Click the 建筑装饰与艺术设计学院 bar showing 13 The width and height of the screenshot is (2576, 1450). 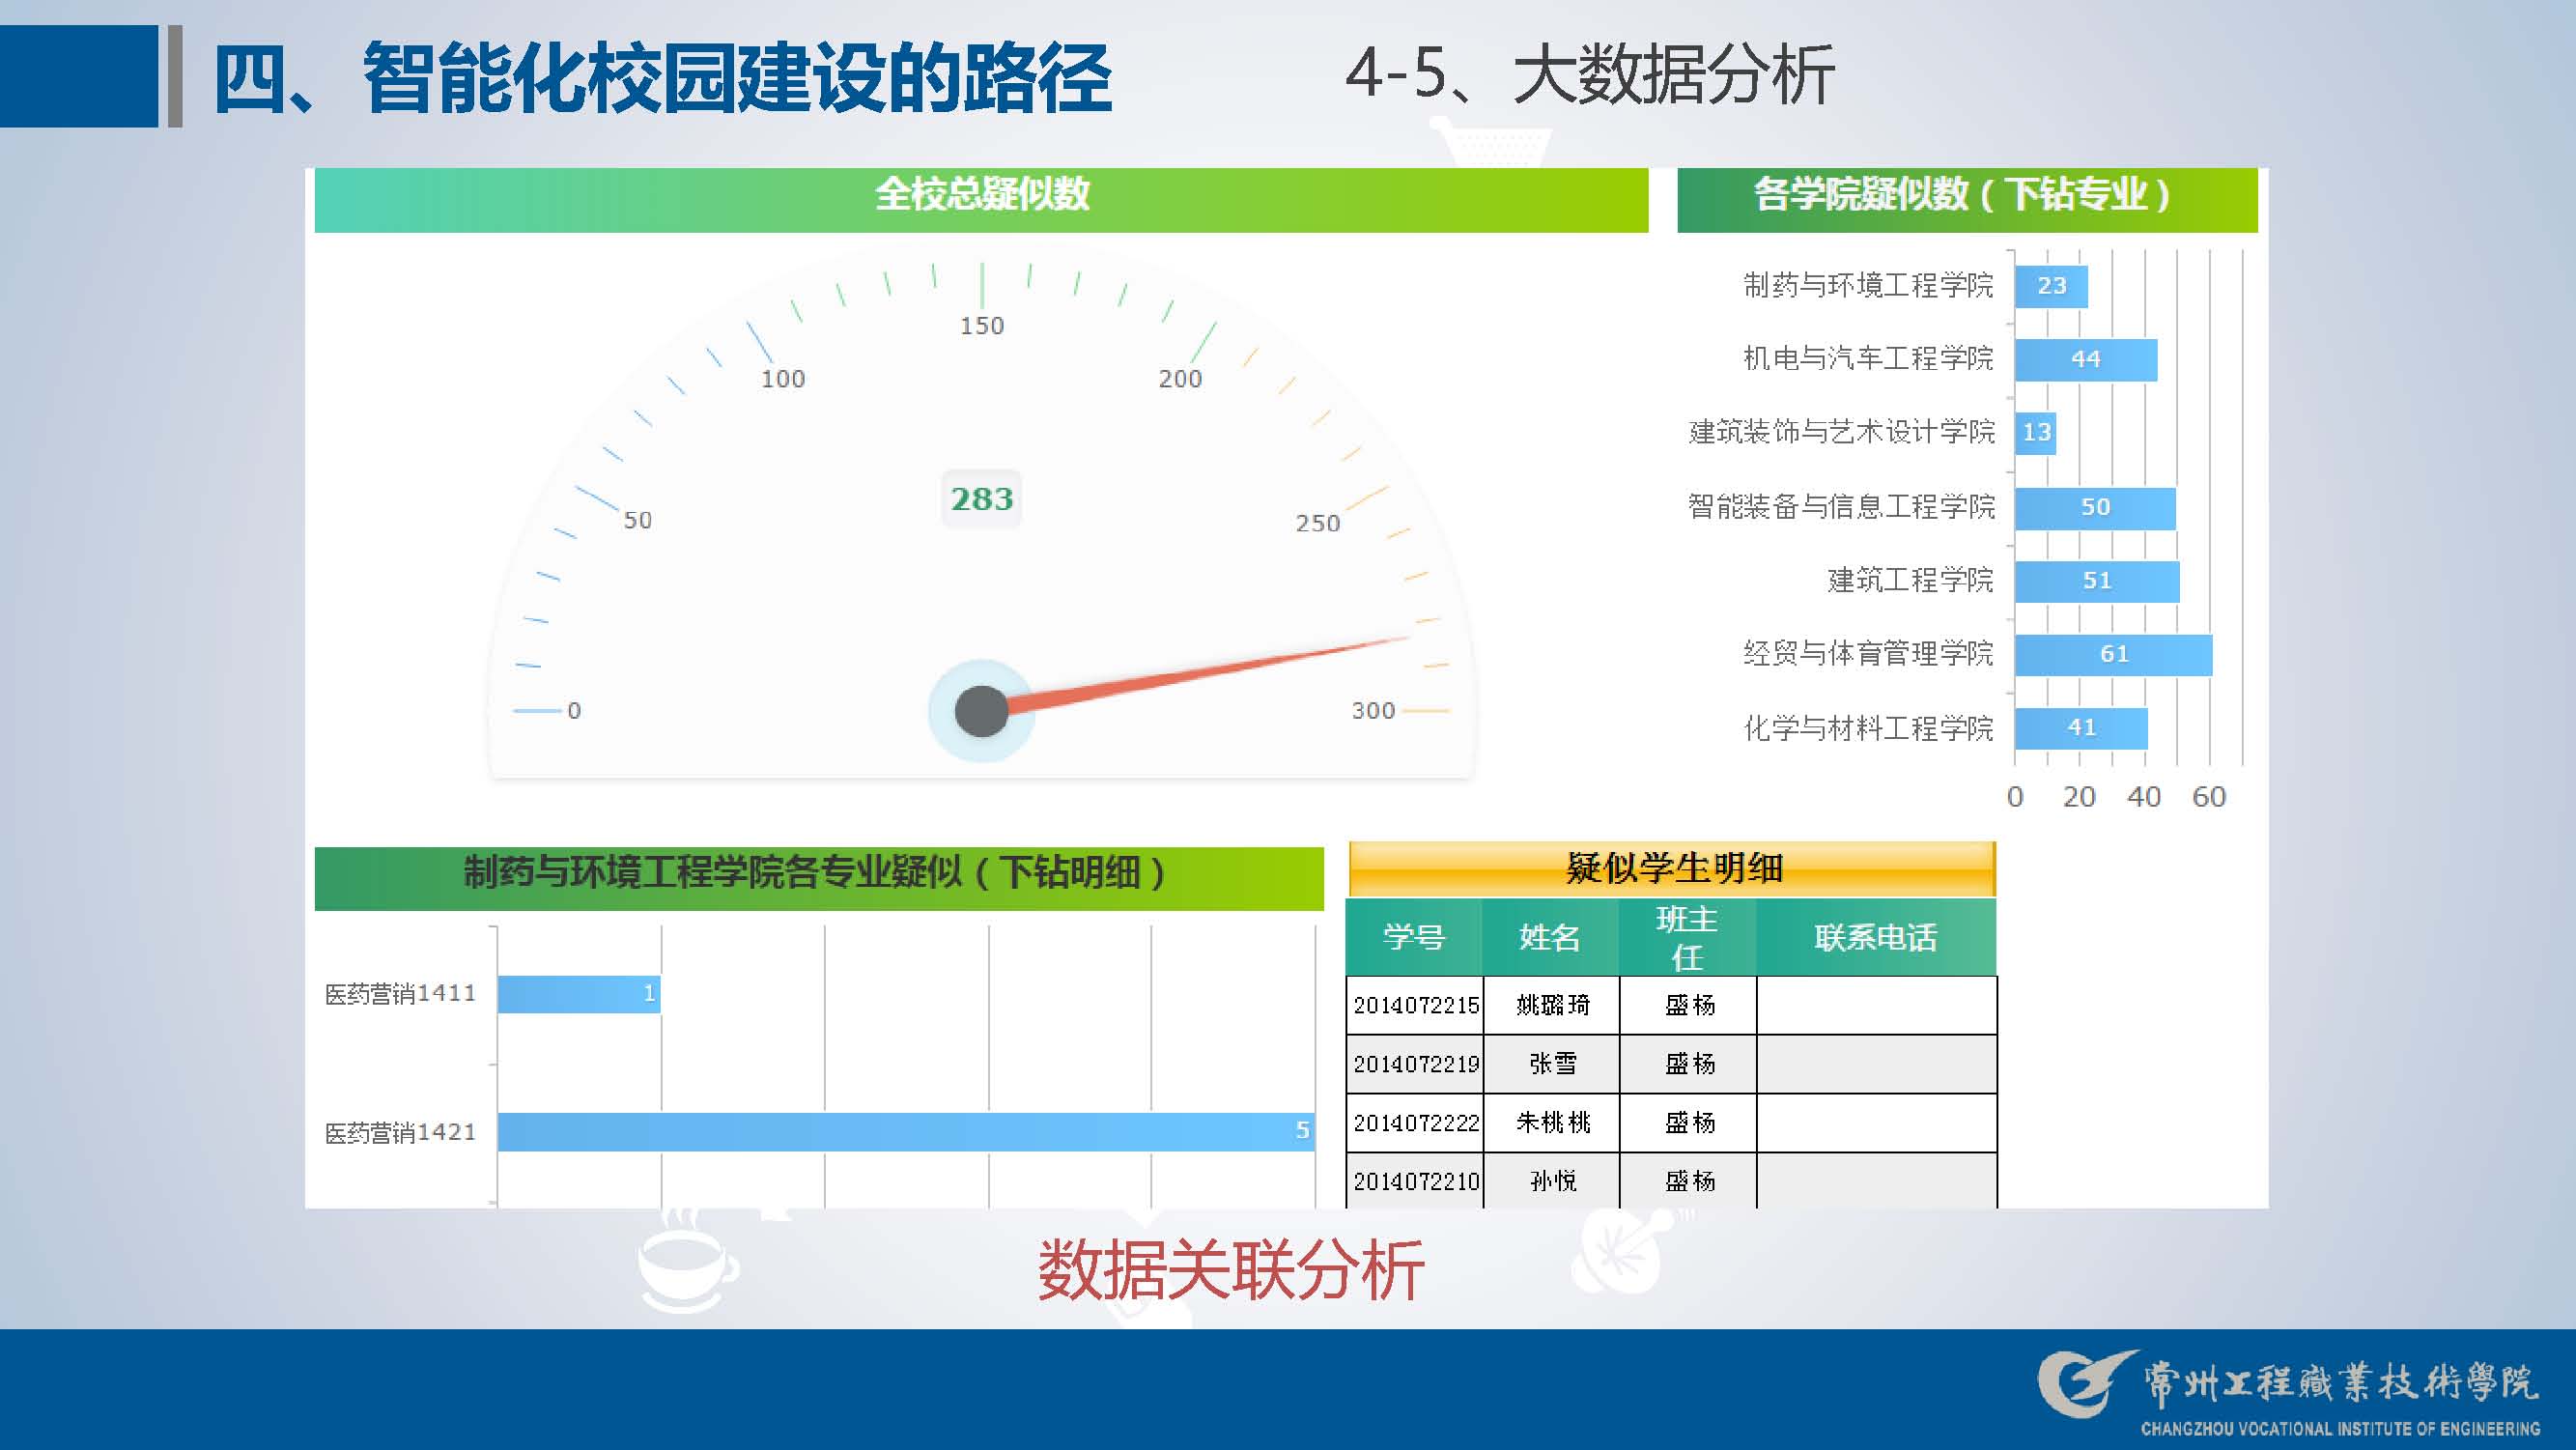2036,433
